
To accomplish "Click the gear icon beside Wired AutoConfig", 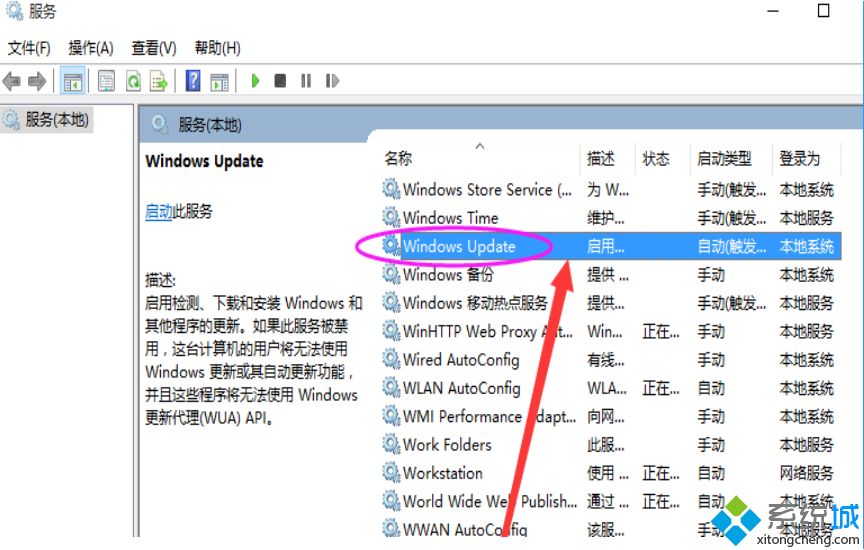I will point(391,359).
